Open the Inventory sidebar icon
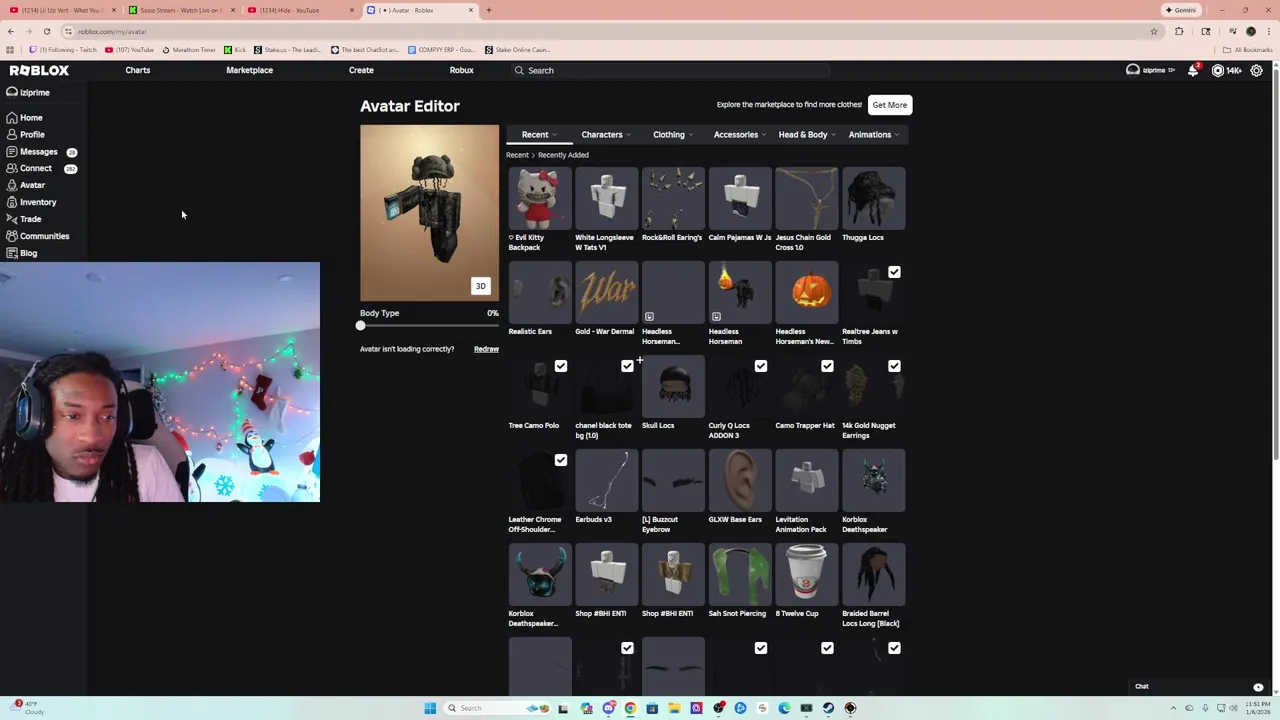The height and width of the screenshot is (720, 1280). point(11,202)
